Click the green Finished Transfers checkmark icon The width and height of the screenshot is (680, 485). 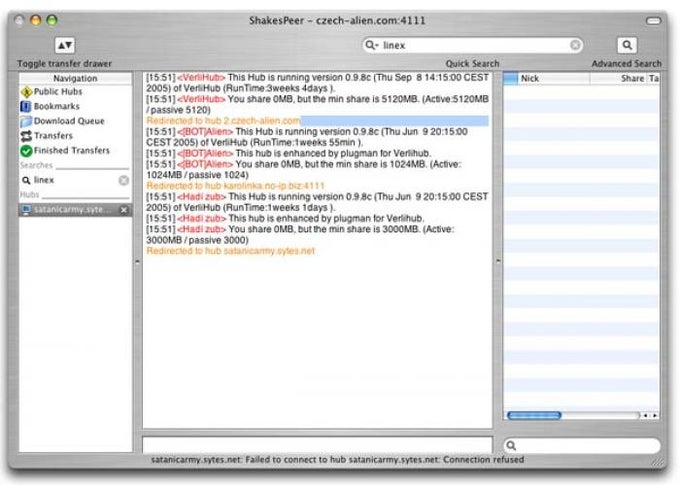click(x=26, y=151)
